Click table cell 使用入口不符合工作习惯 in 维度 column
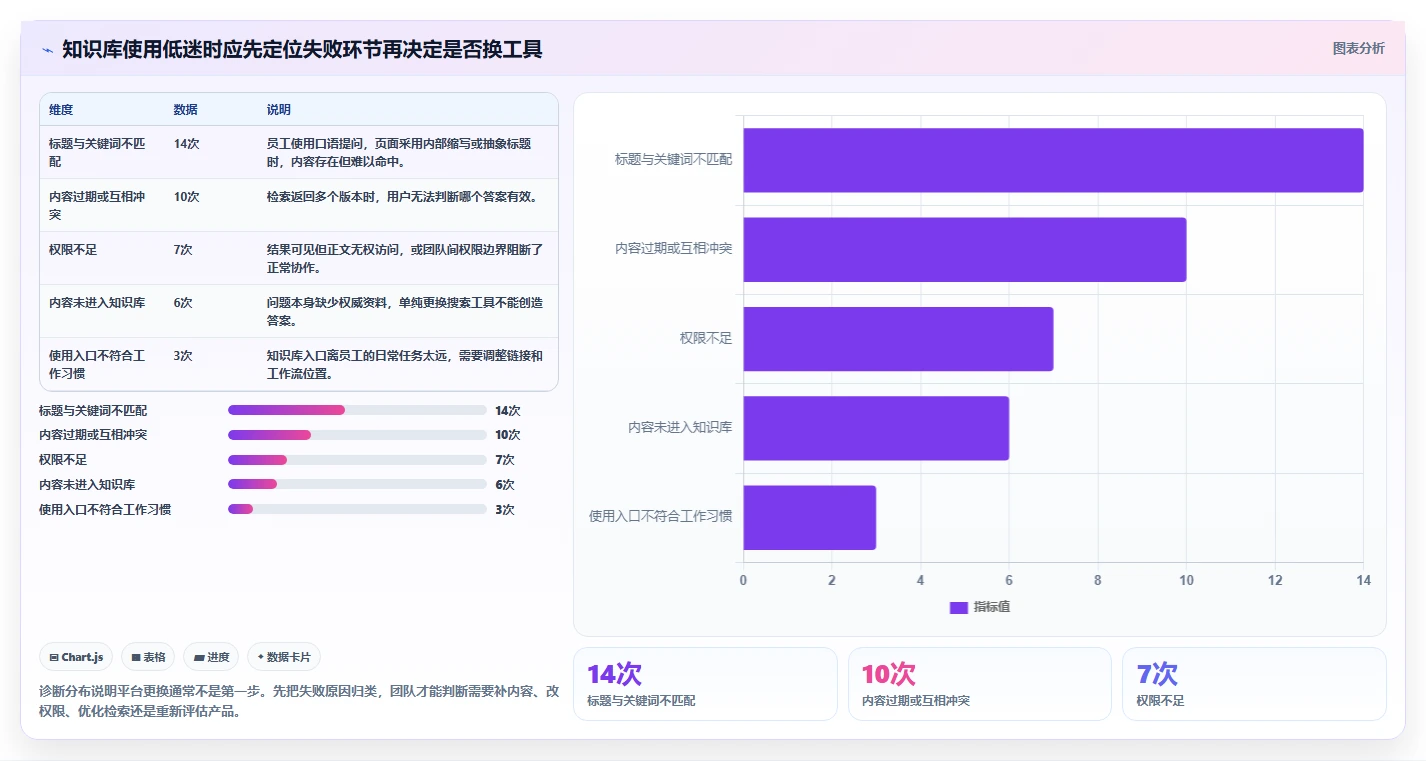 (97, 364)
